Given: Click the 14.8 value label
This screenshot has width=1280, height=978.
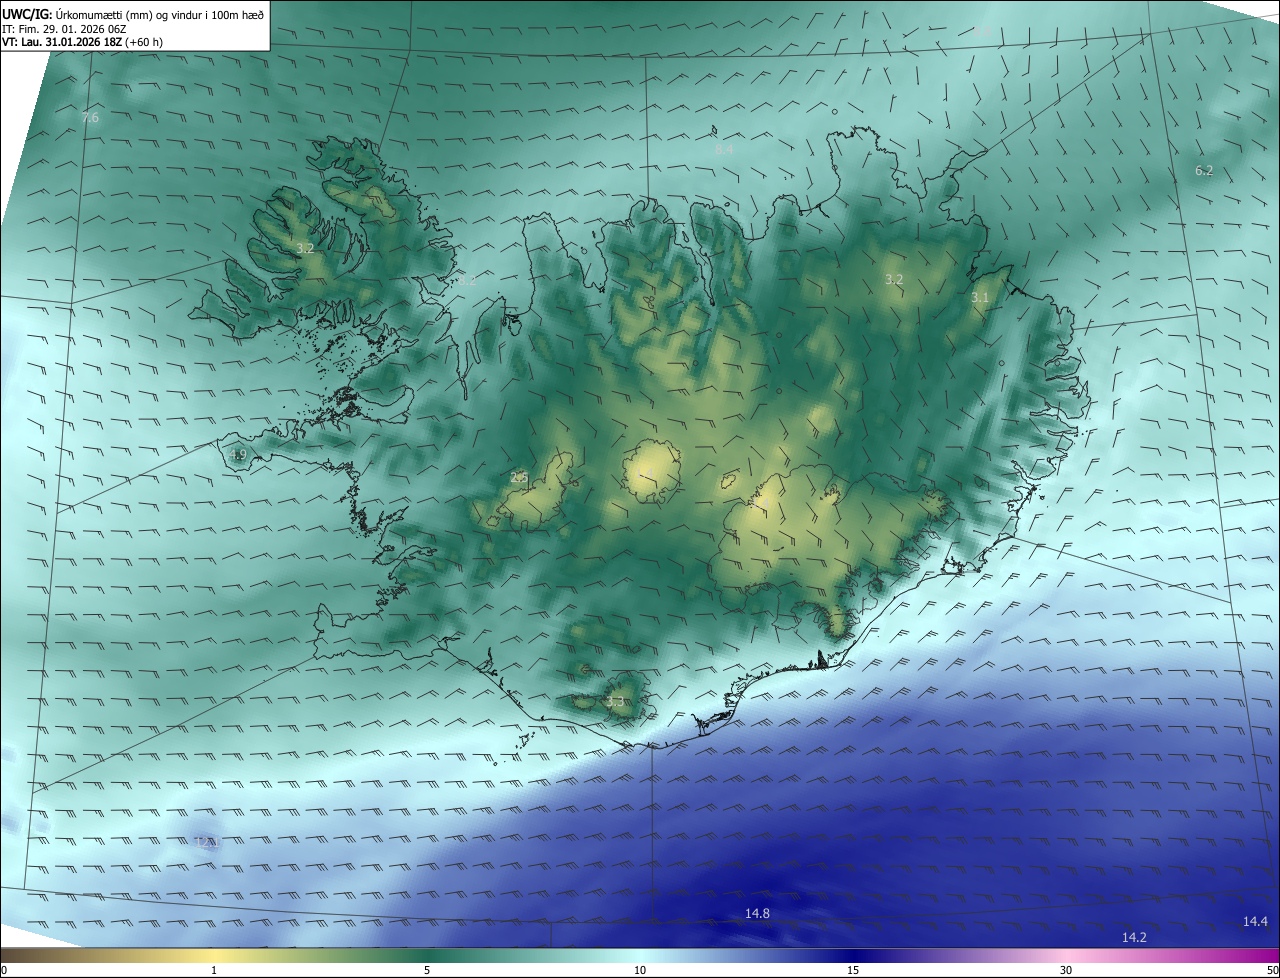Looking at the screenshot, I should pos(758,913).
